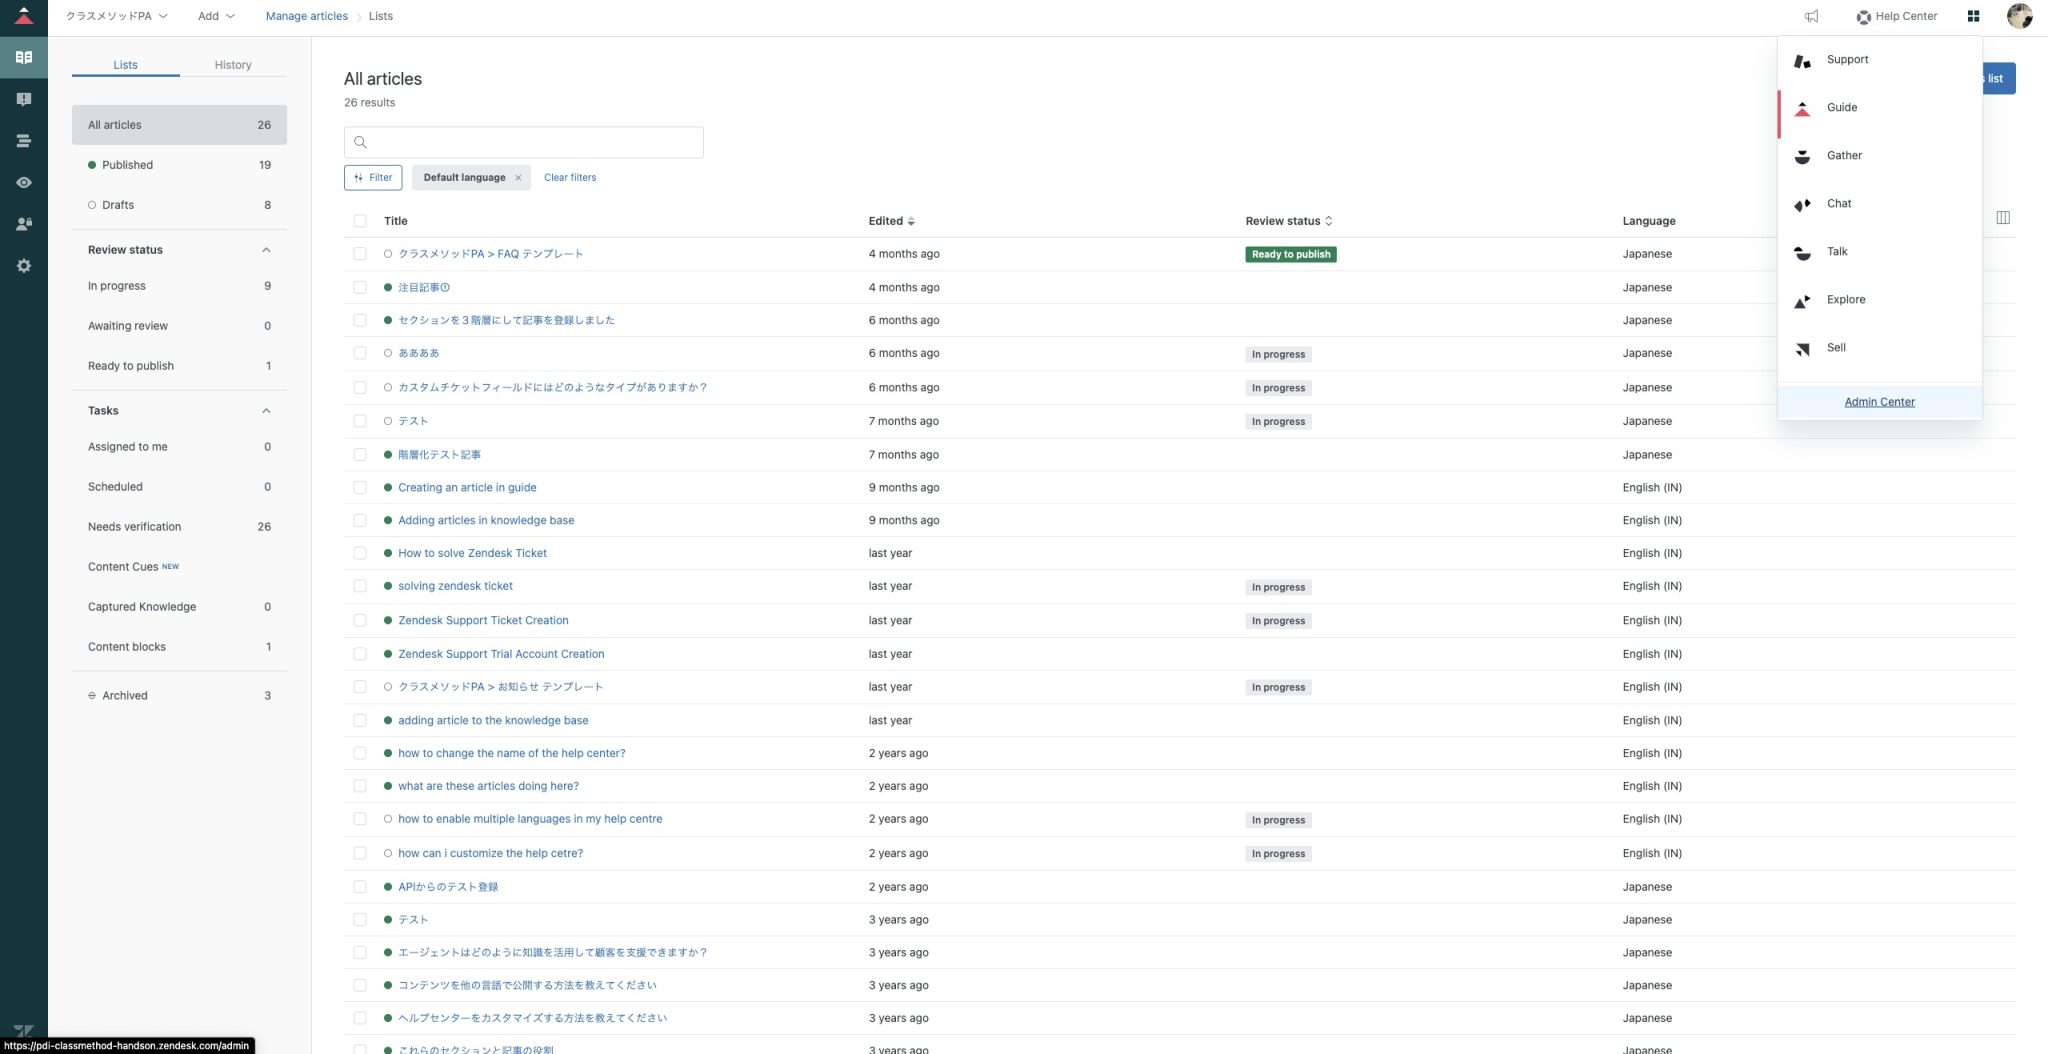Screen dimensions: 2048x1054
Task: Select the eye-shaped preview icon in sidebar
Action: pyautogui.click(x=23, y=182)
